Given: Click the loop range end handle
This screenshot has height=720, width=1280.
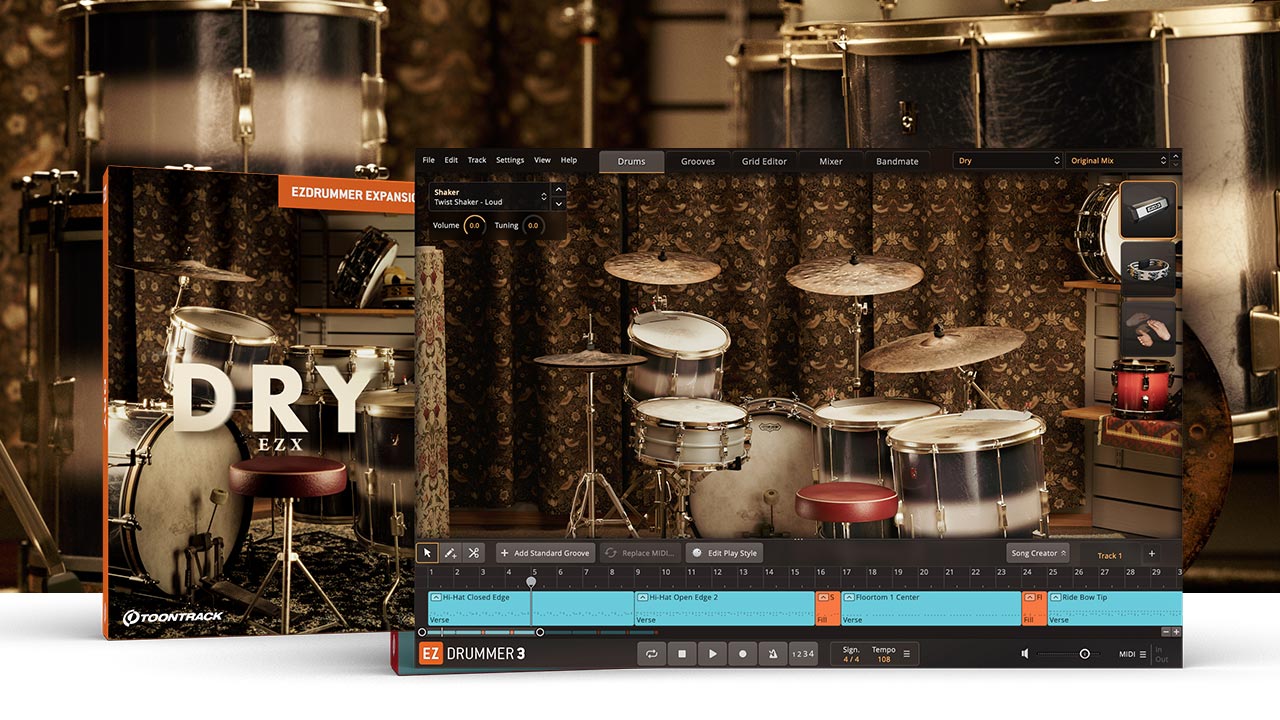Looking at the screenshot, I should [x=540, y=632].
